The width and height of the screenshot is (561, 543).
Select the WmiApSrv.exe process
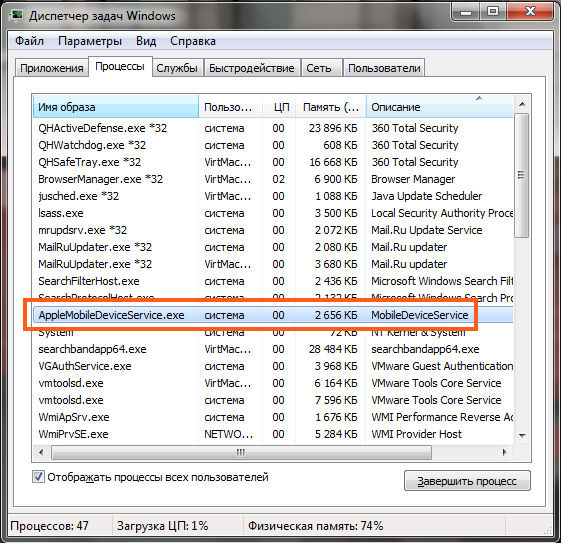273,417
